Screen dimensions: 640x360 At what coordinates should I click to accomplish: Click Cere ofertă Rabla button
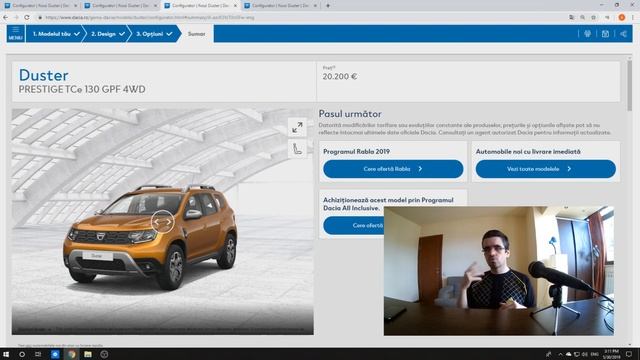click(393, 169)
